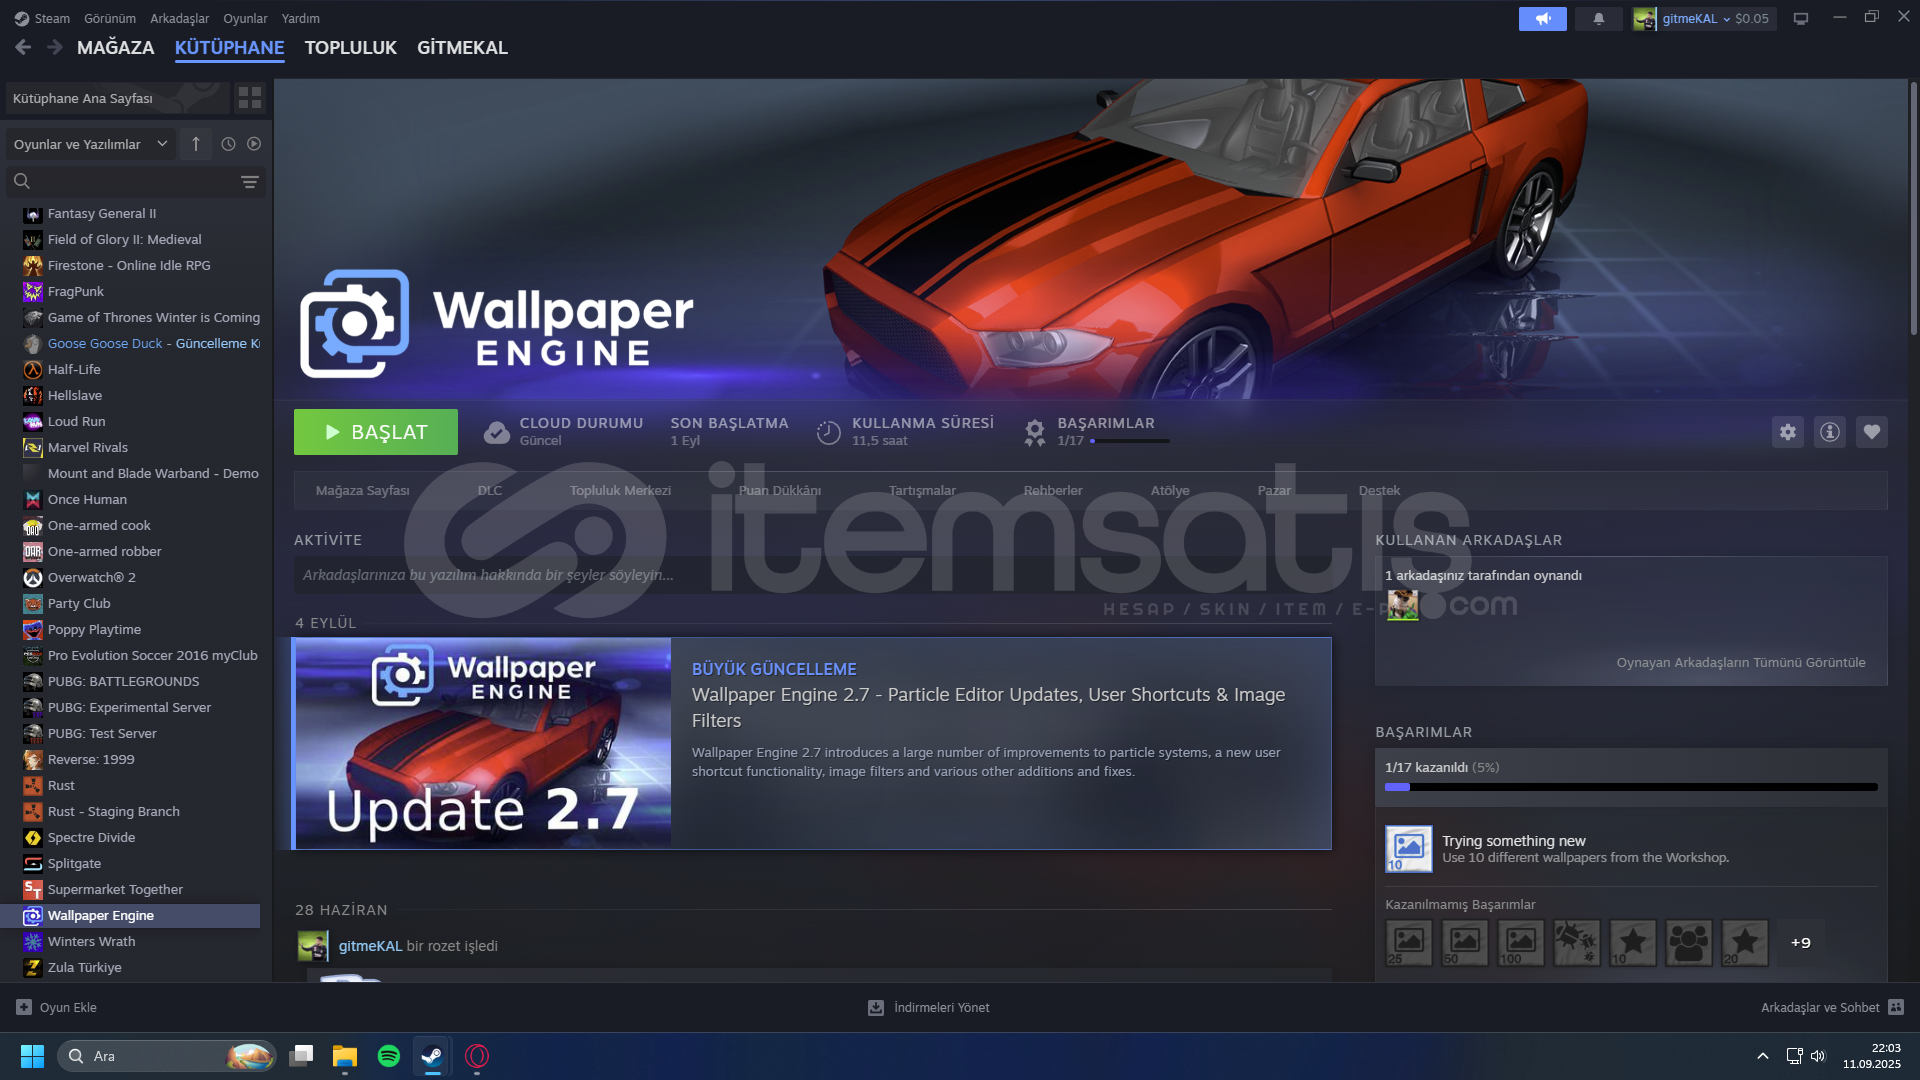Viewport: 1920px width, 1080px height.
Task: View locked 25 wallpapers achievement icon
Action: [1409, 943]
